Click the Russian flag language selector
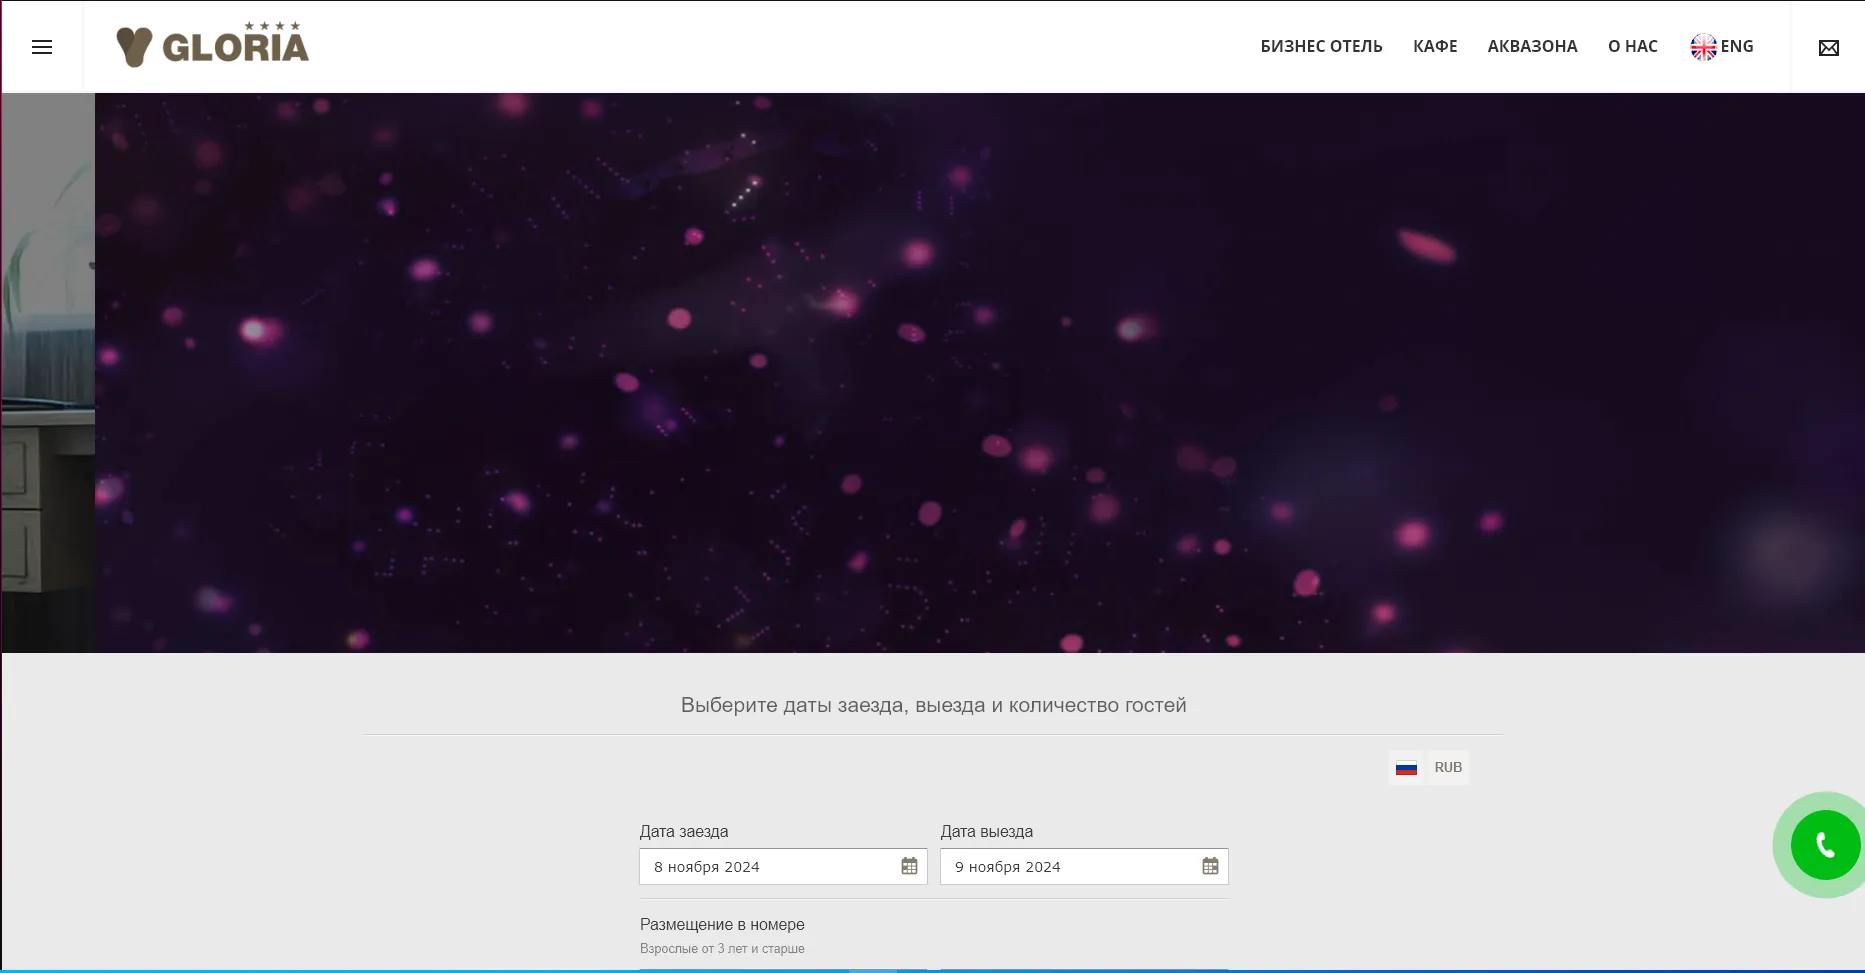The width and height of the screenshot is (1865, 973). coord(1406,768)
